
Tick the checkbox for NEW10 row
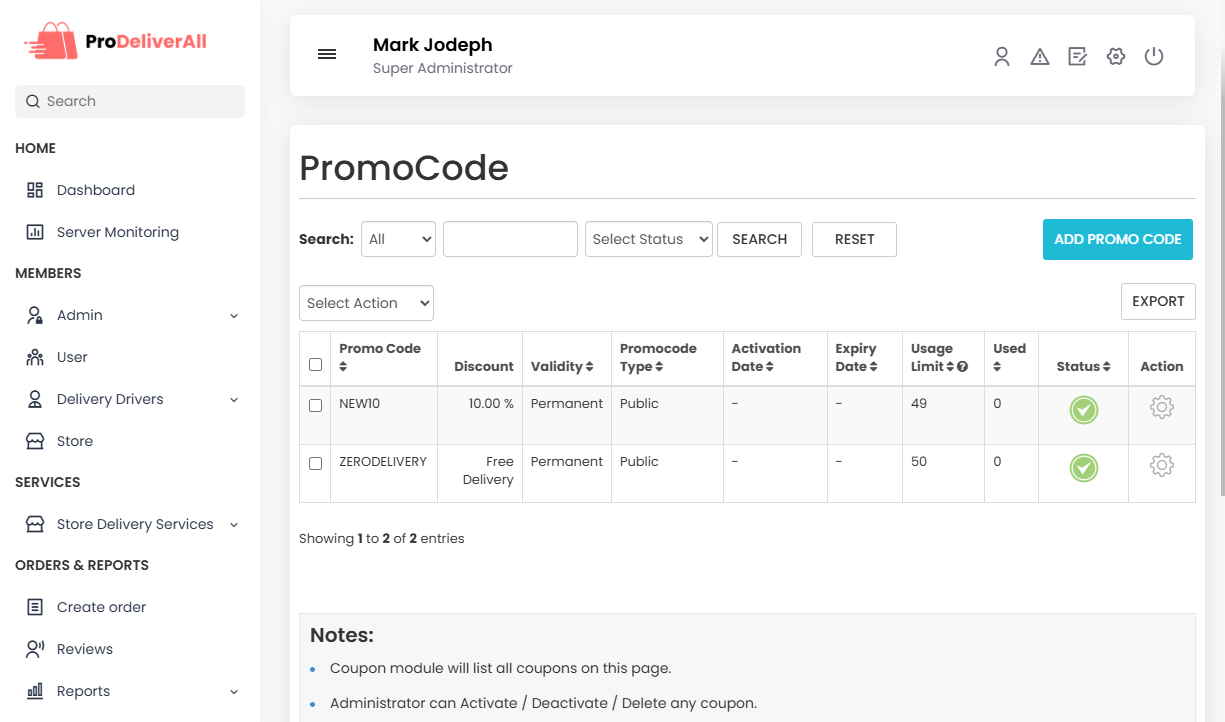click(316, 406)
